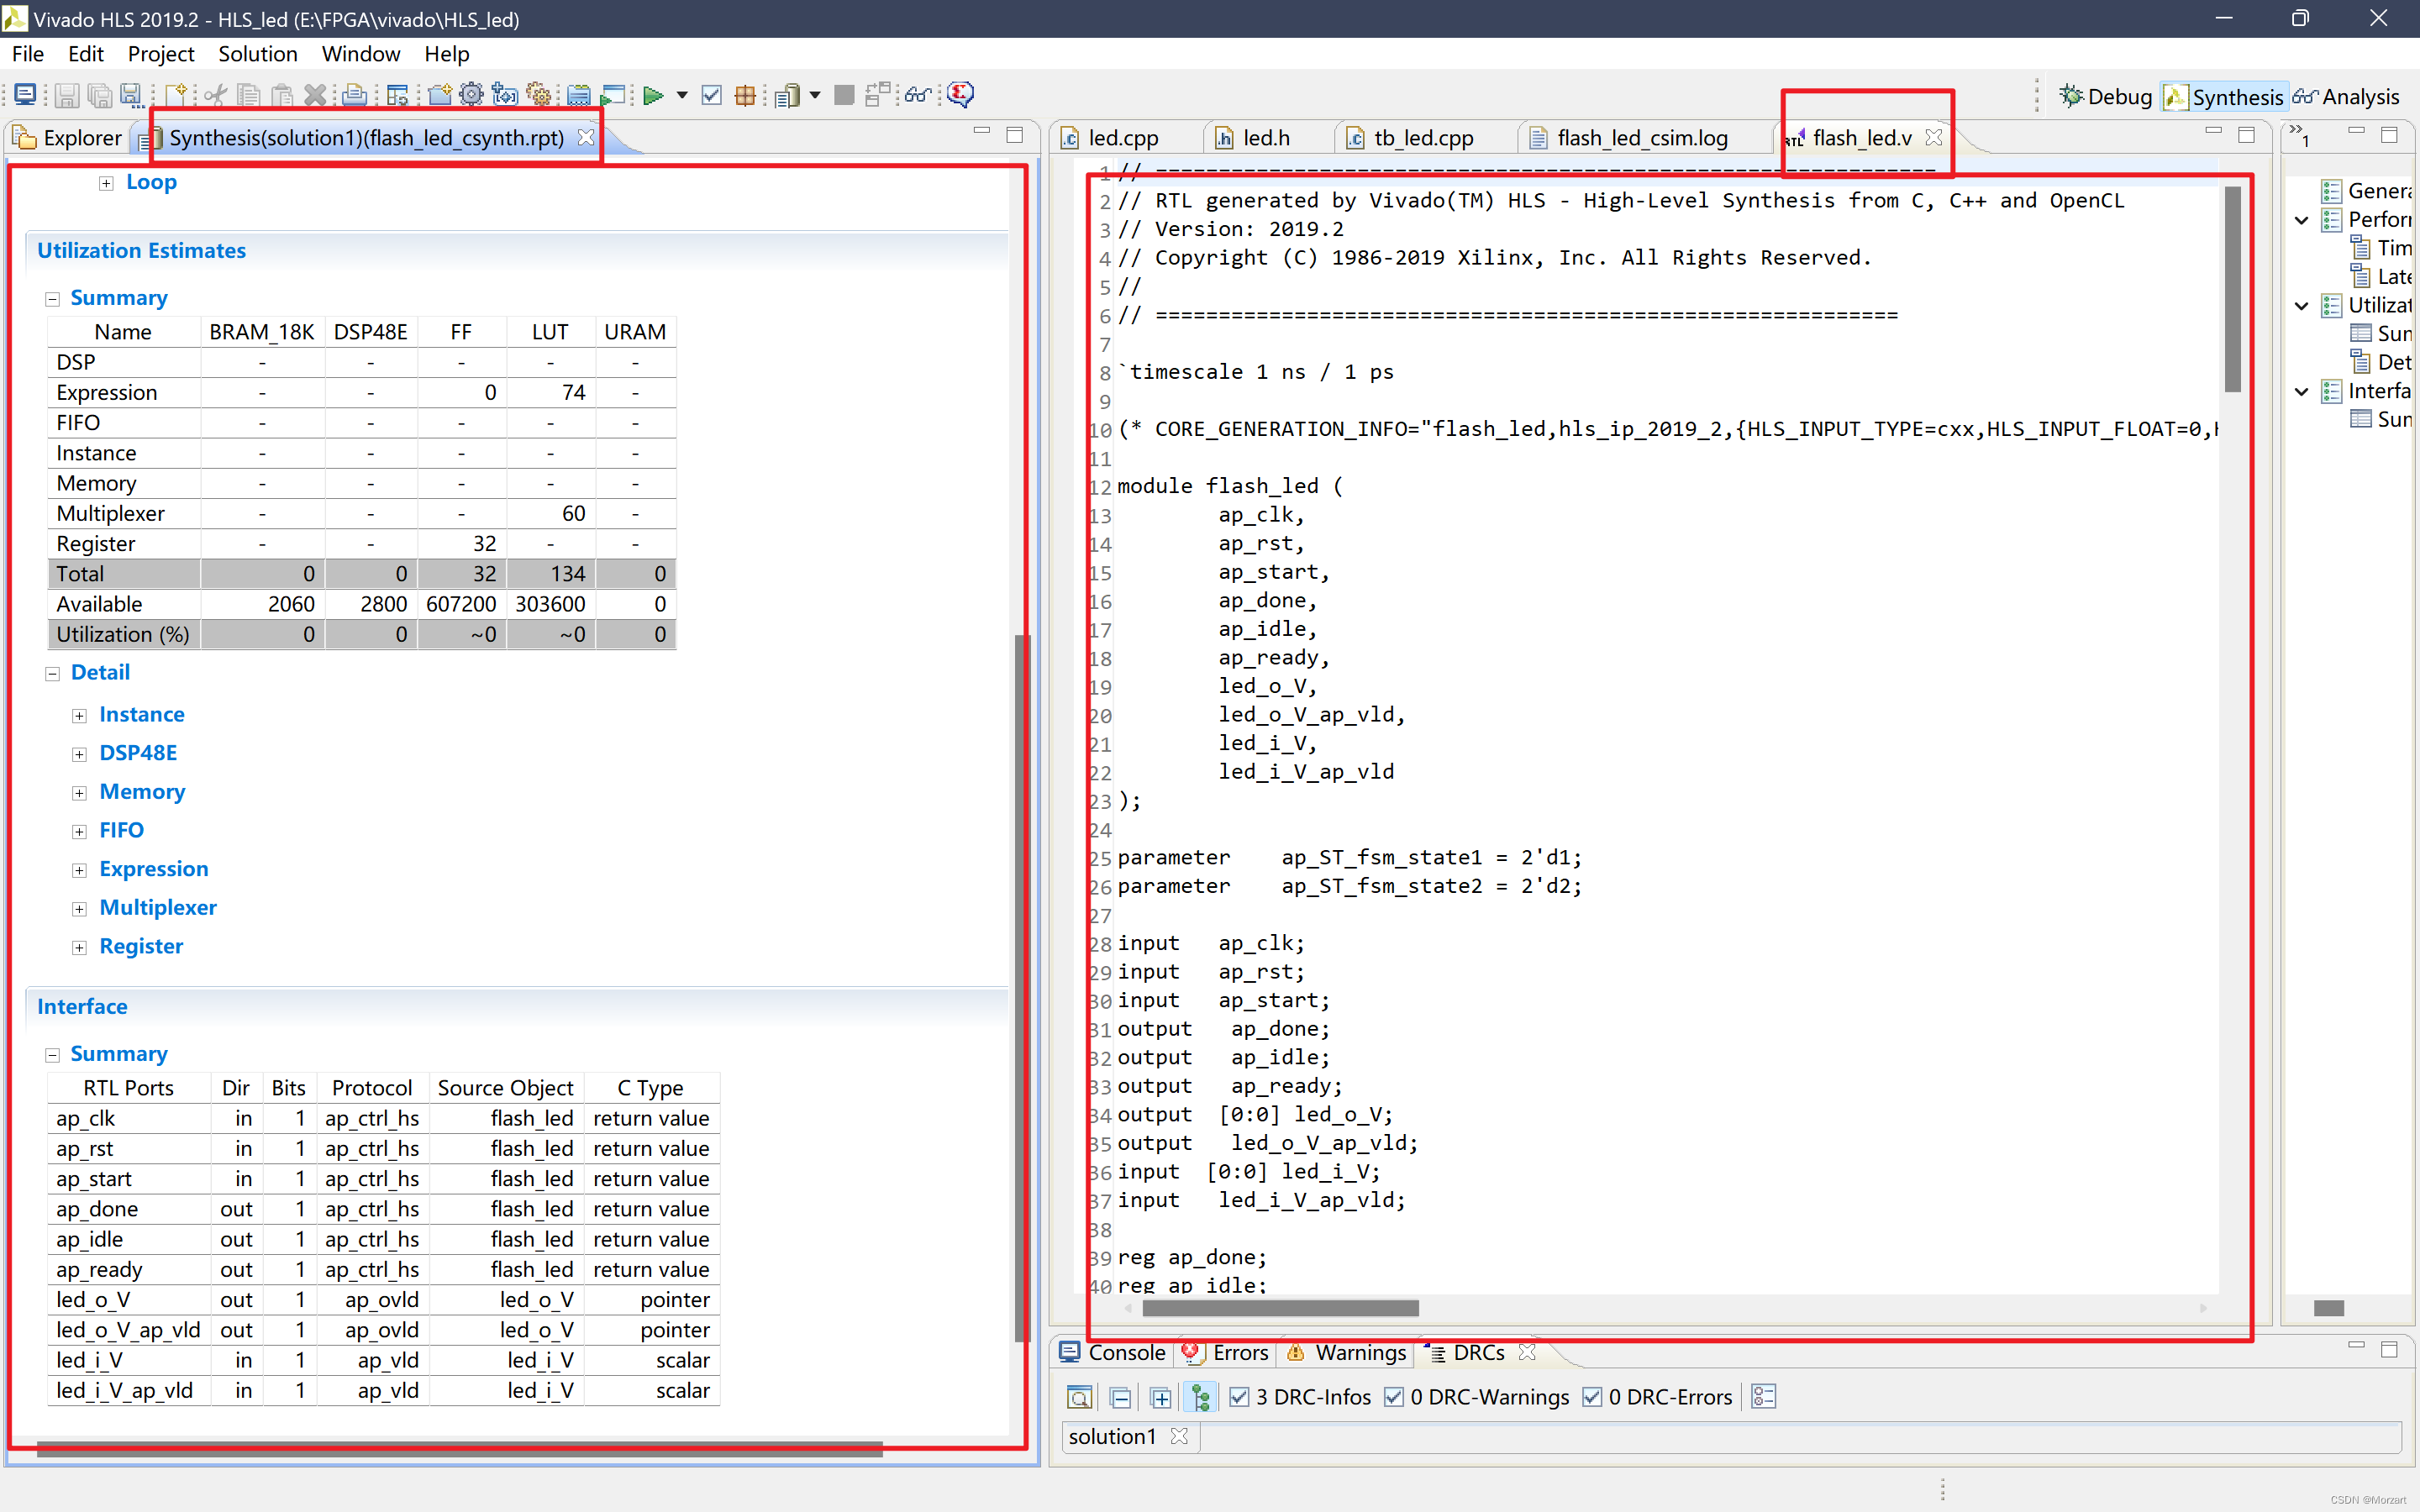Screen dimensions: 2420x1512
Task: Click the New Project folder icon
Action: [x=439, y=95]
